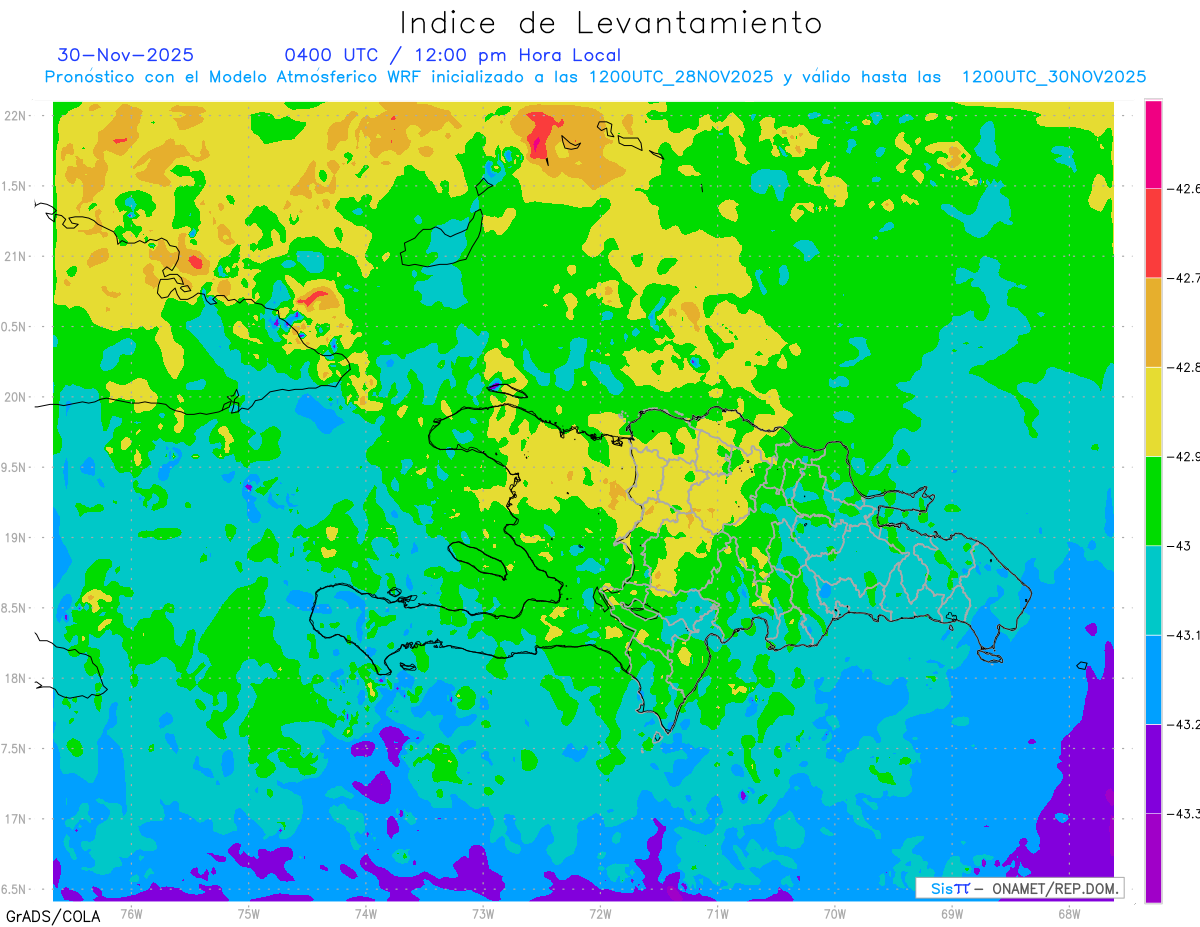Click the 76W longitude label
The height and width of the screenshot is (927, 1200).
131,912
